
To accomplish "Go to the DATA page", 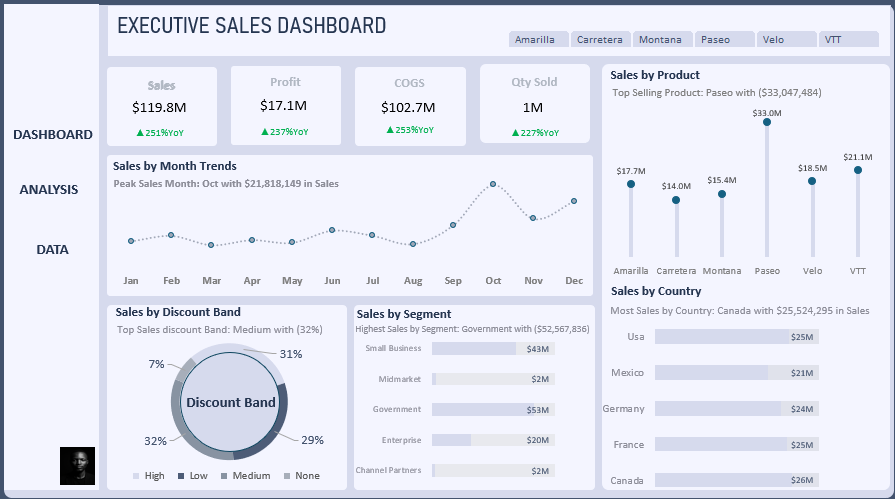I will click(x=53, y=250).
